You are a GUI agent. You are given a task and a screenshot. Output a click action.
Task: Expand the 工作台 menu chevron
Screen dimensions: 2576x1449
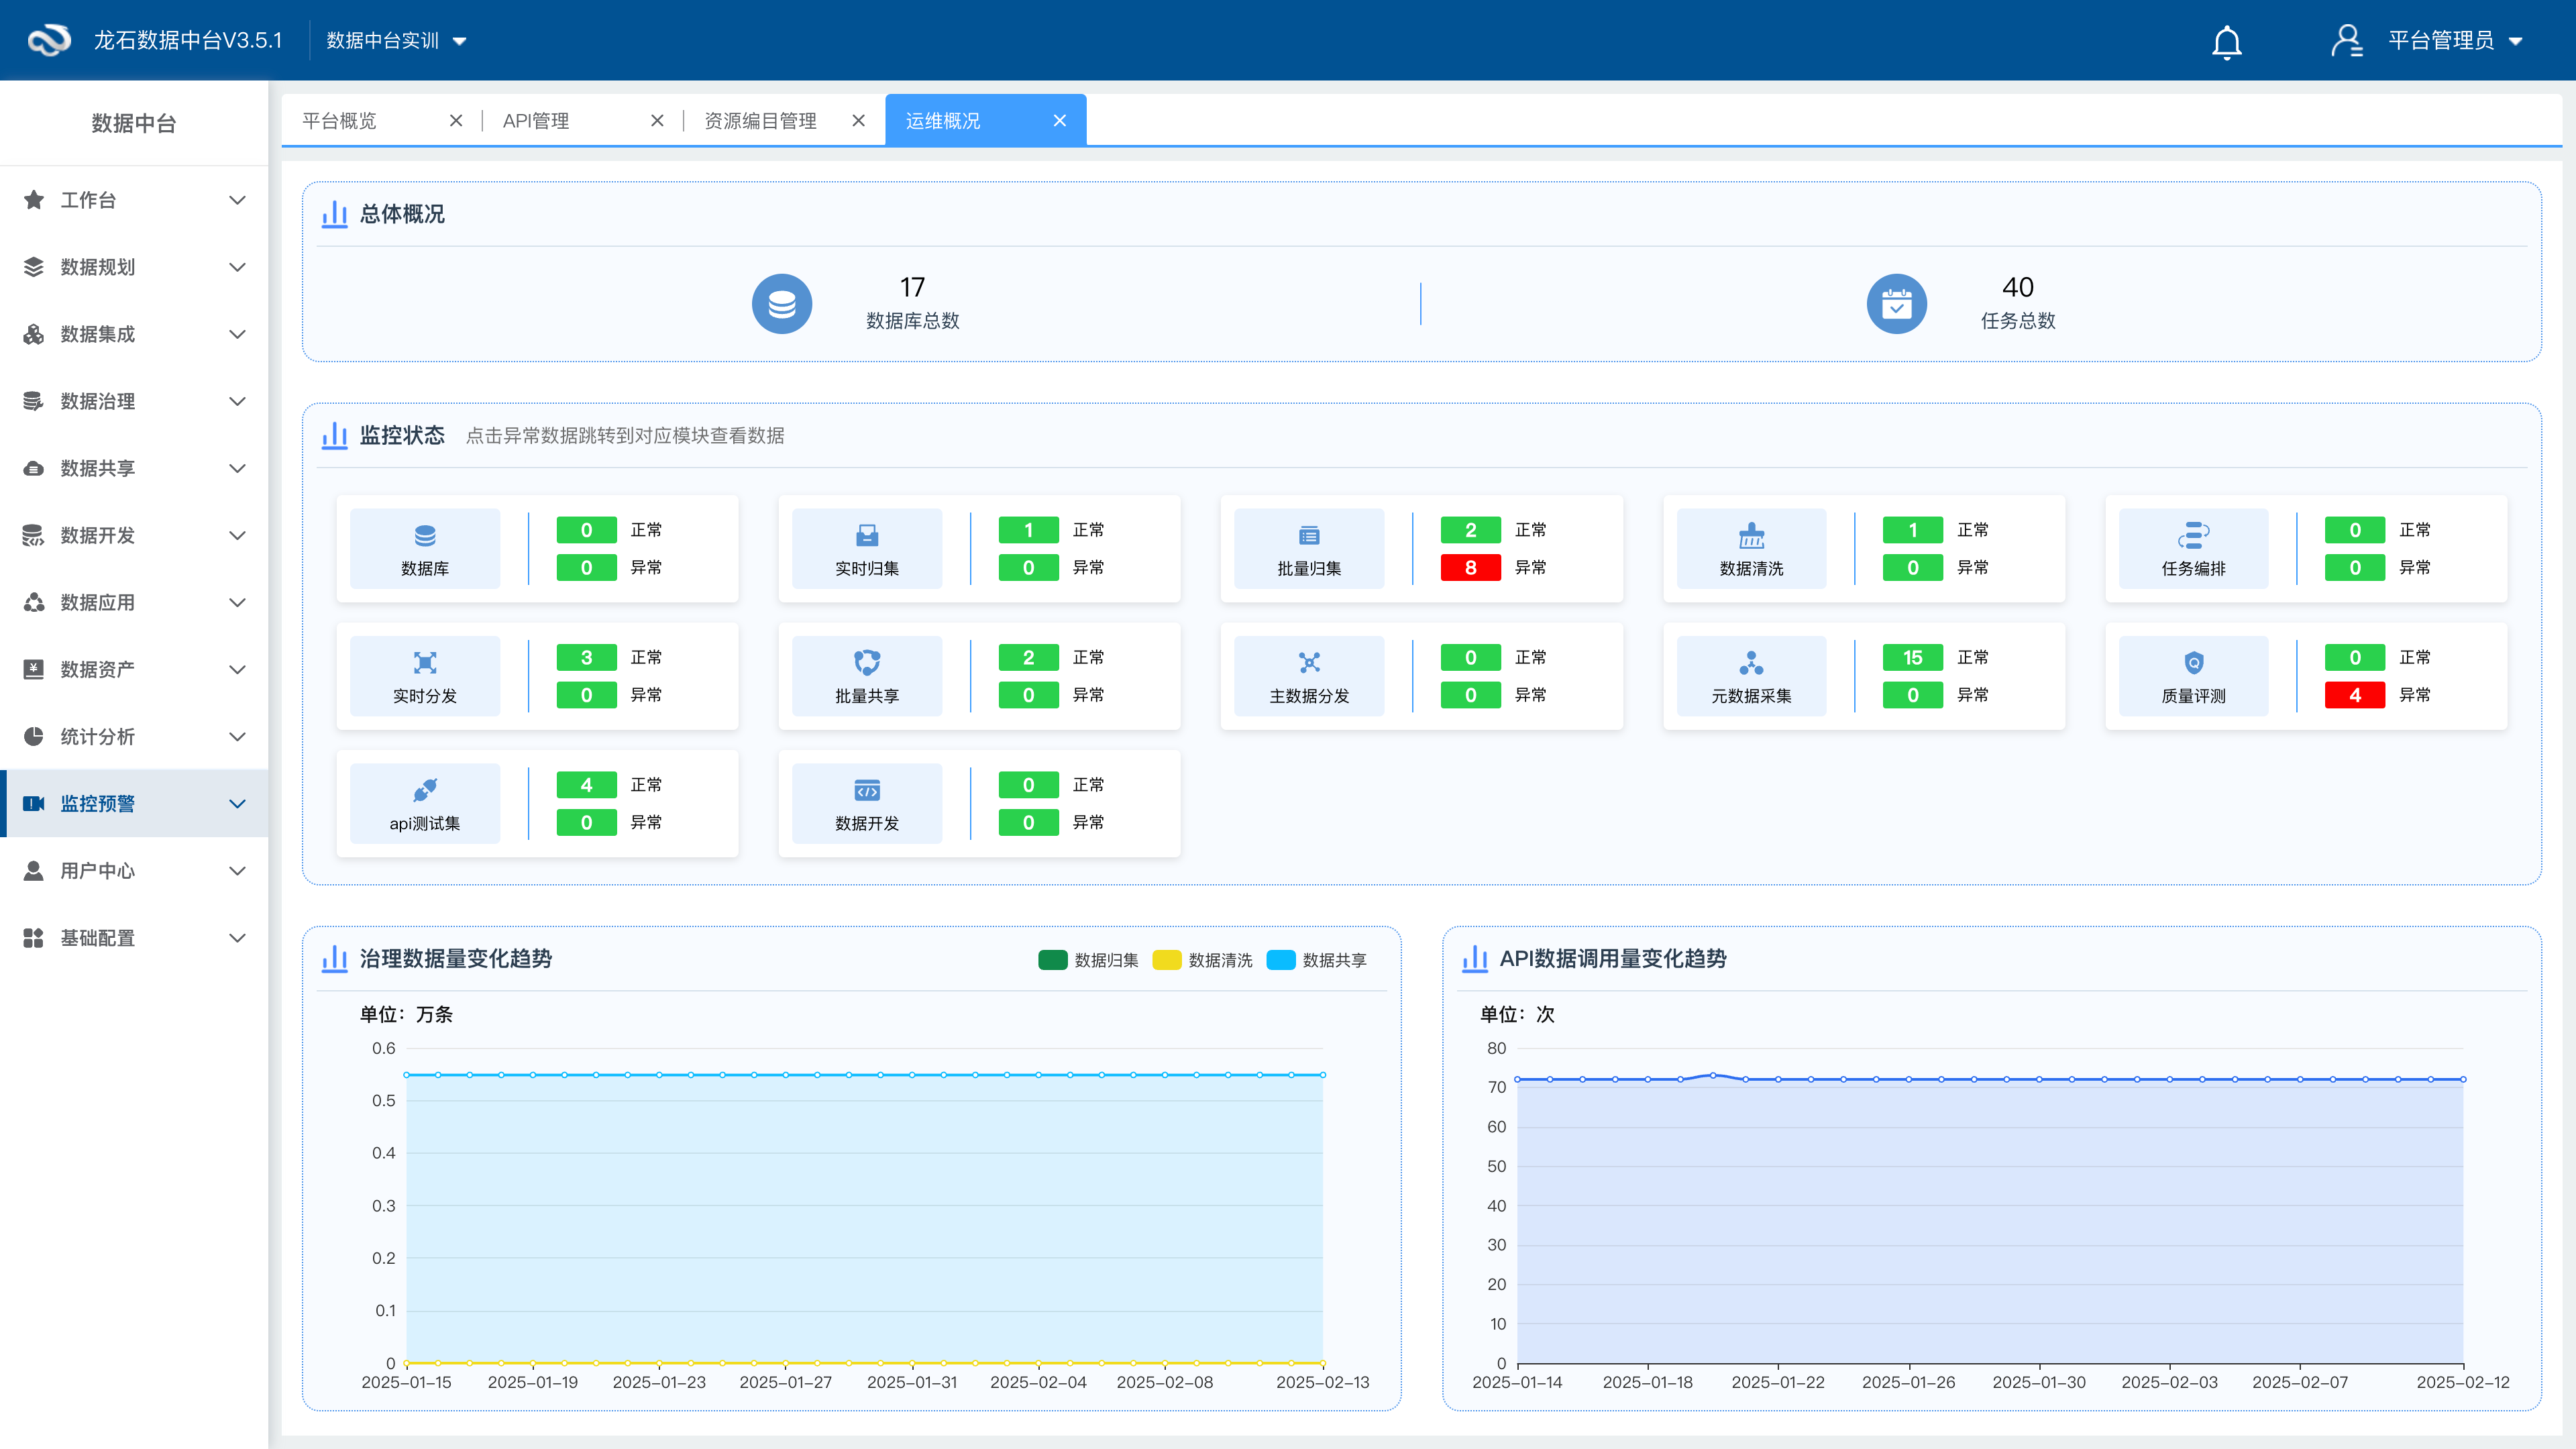click(x=237, y=200)
